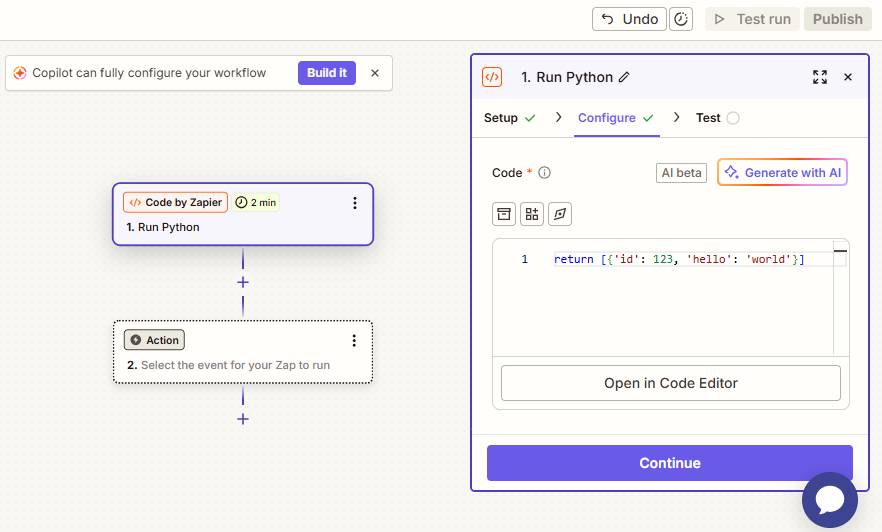Click the Copilot logo icon

tap(20, 73)
